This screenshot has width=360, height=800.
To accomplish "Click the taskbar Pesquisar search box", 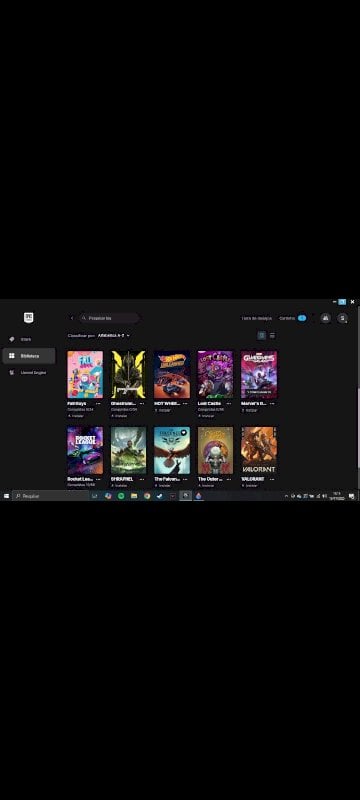I will (x=50, y=496).
